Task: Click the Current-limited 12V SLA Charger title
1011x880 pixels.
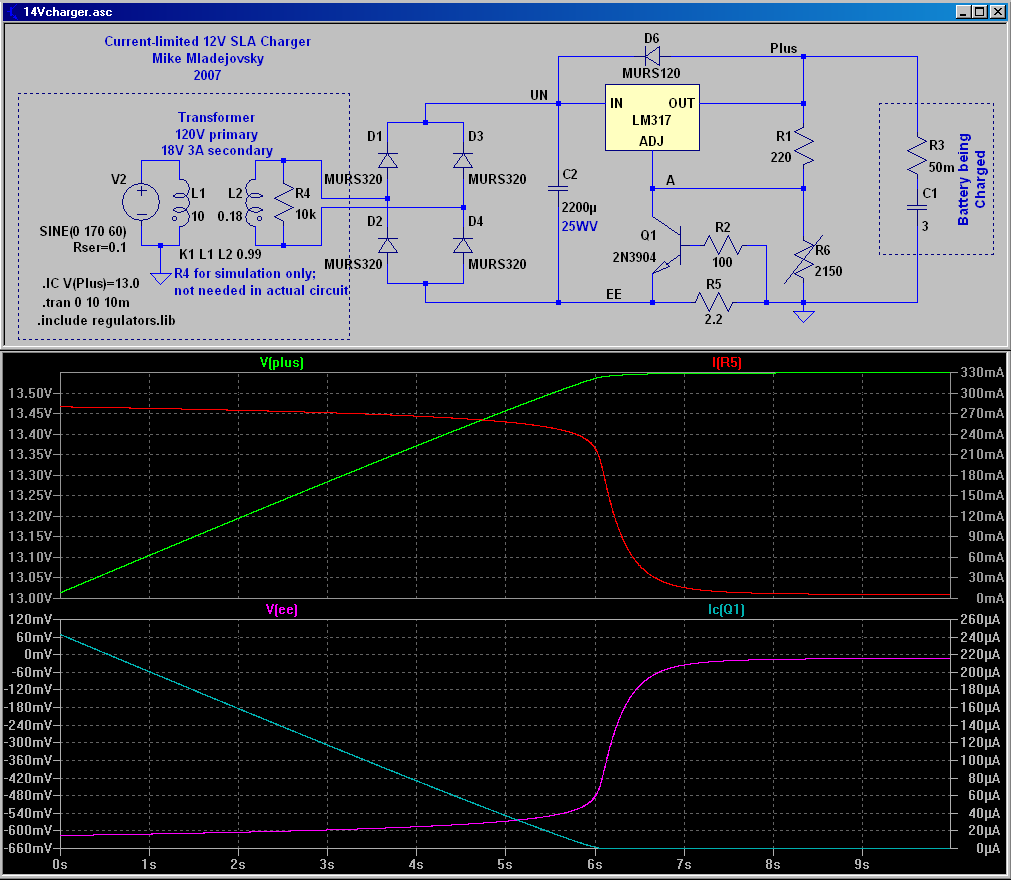Action: (208, 41)
